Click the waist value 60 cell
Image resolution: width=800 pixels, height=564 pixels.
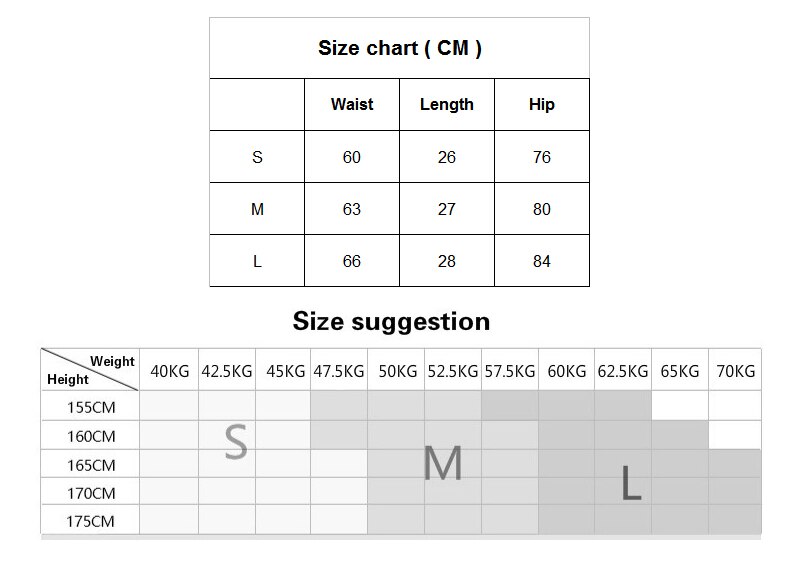352,157
